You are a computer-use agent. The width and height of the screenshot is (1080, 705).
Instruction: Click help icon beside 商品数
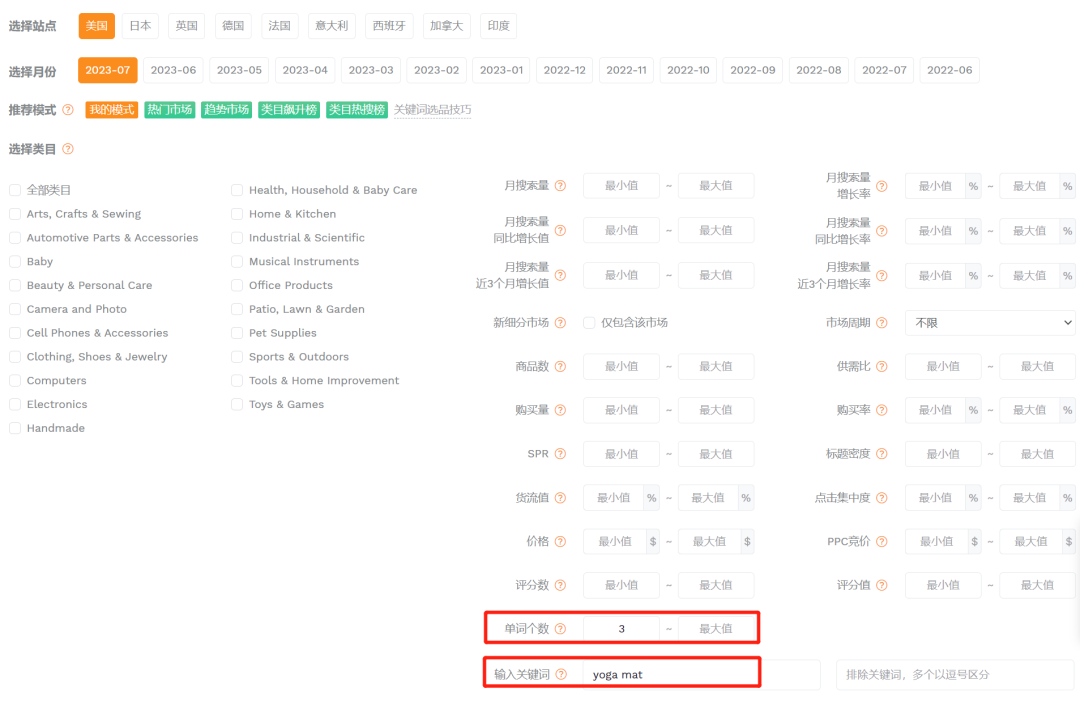point(560,366)
